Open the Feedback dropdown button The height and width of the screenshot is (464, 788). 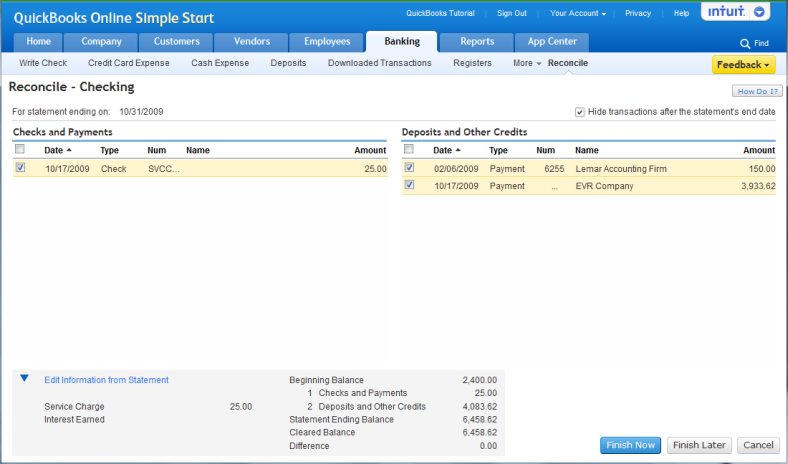tap(743, 65)
